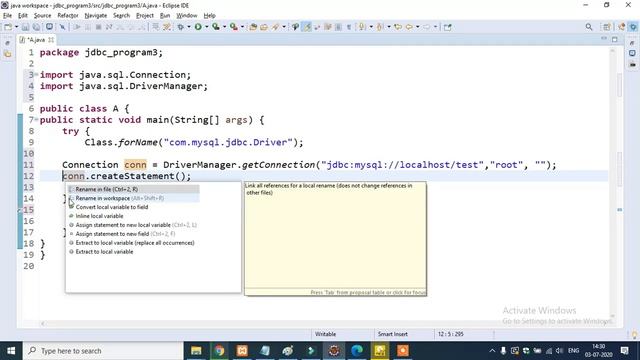
Task: Click the Package Explorer sidebar icon
Action: [x=8, y=54]
